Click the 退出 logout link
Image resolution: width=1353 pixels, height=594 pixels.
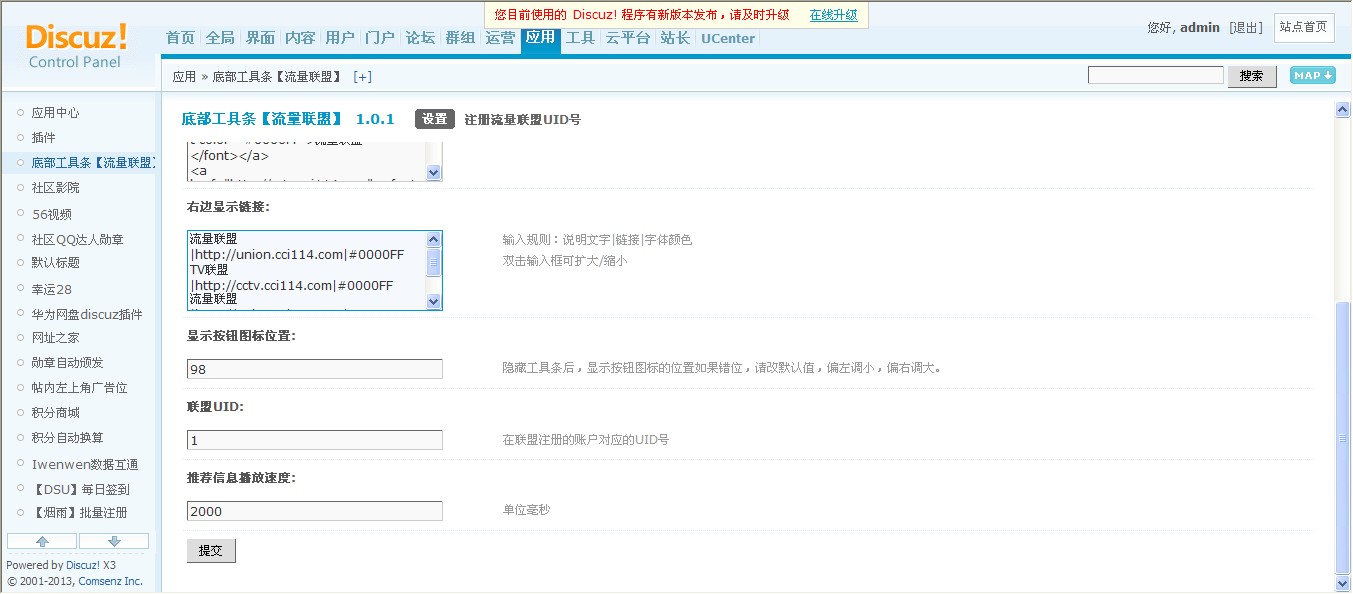(1246, 28)
